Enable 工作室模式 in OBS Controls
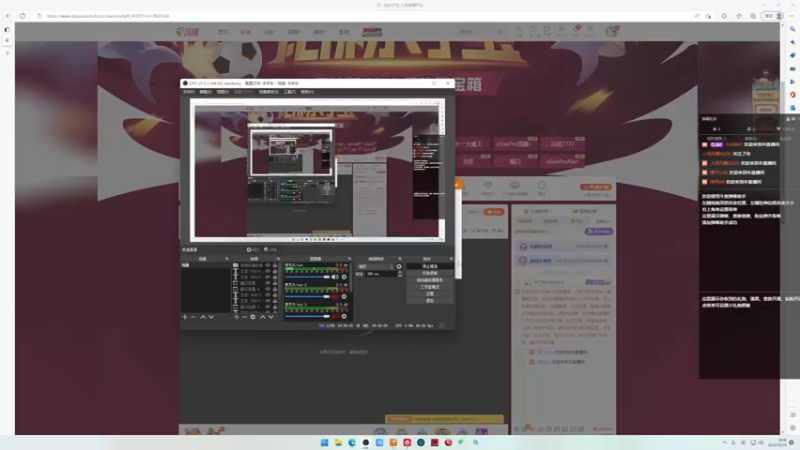Viewport: 800px width, 450px height. point(430,287)
